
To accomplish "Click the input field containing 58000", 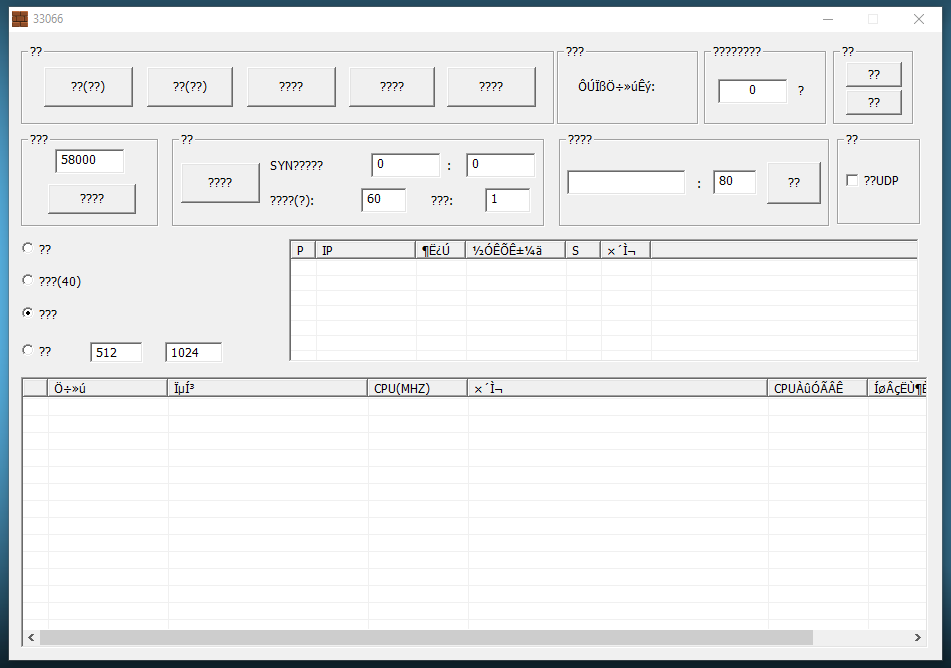I will click(x=90, y=161).
